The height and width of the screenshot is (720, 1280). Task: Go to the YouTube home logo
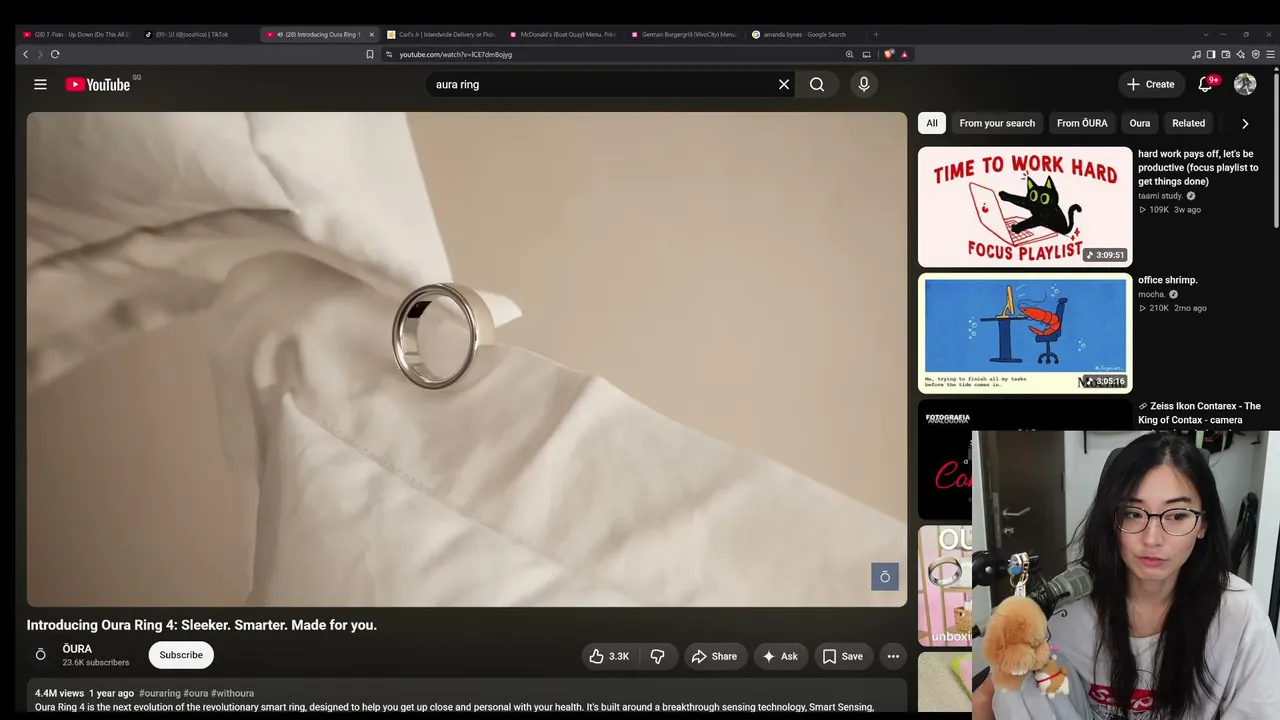click(x=98, y=85)
